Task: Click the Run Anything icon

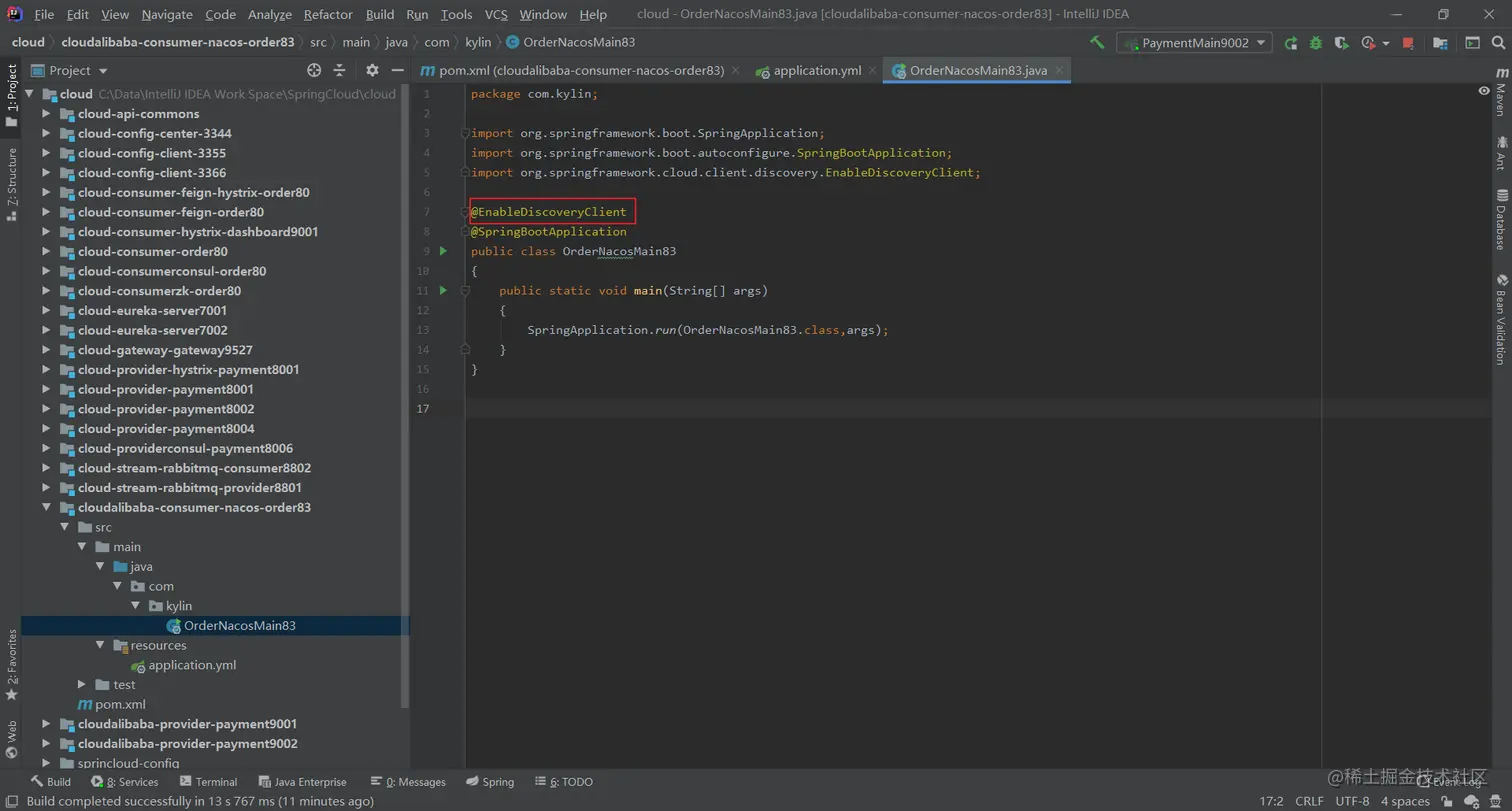Action: [1472, 43]
